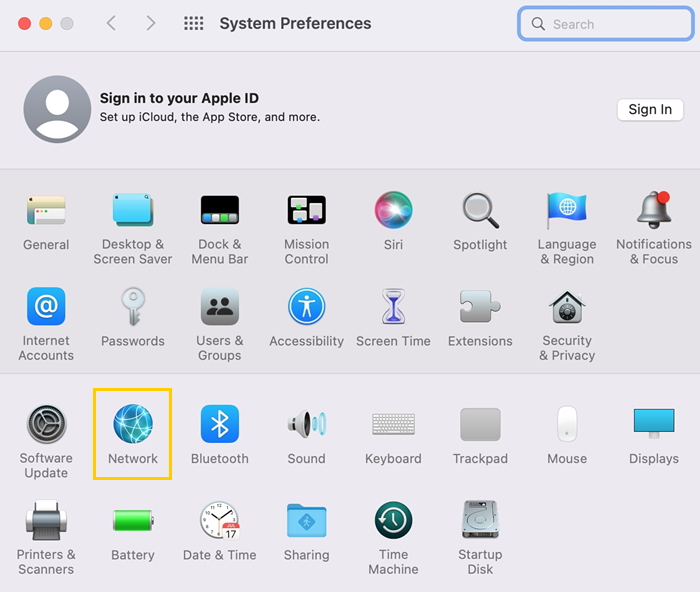Open Security & Privacy preferences
The height and width of the screenshot is (592, 700).
(x=567, y=308)
